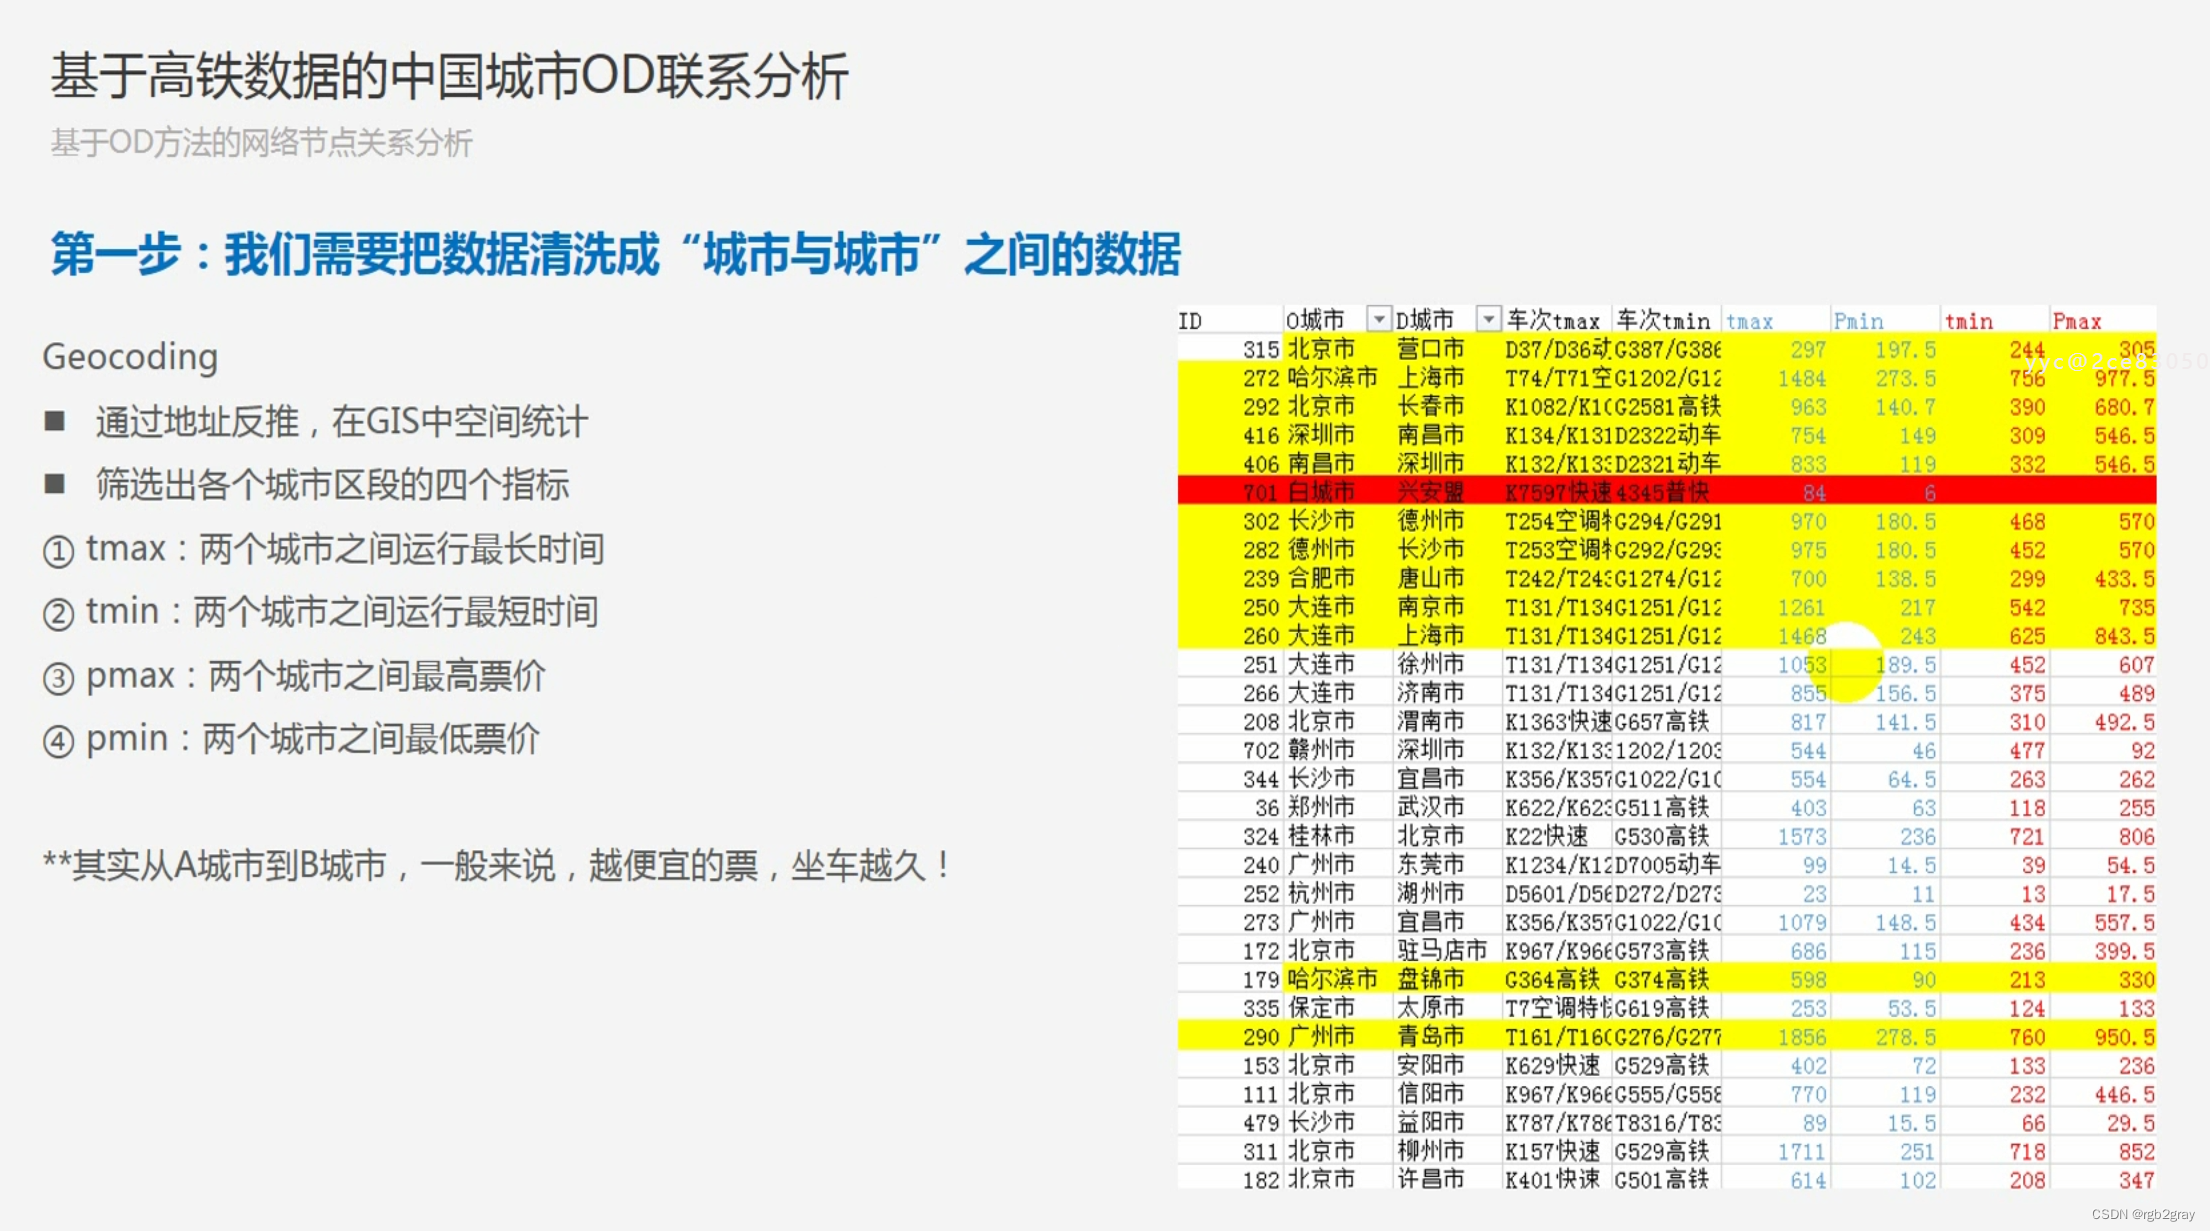This screenshot has height=1231, width=2210.
Task: Select the 赣州市 cell in row 702
Action: pos(1321,750)
